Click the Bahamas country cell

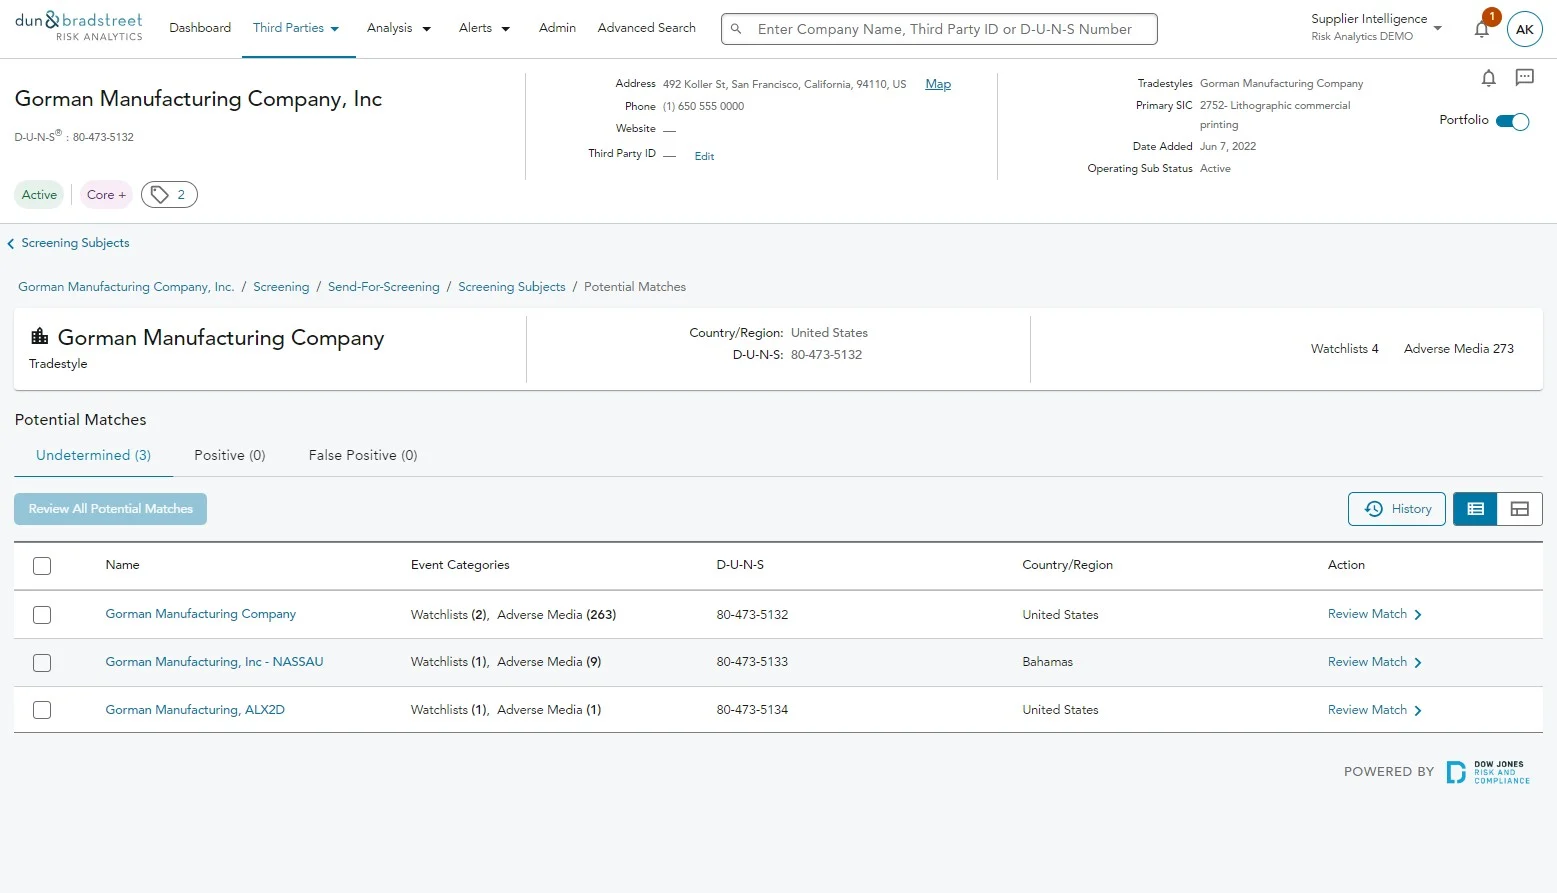1047,662
